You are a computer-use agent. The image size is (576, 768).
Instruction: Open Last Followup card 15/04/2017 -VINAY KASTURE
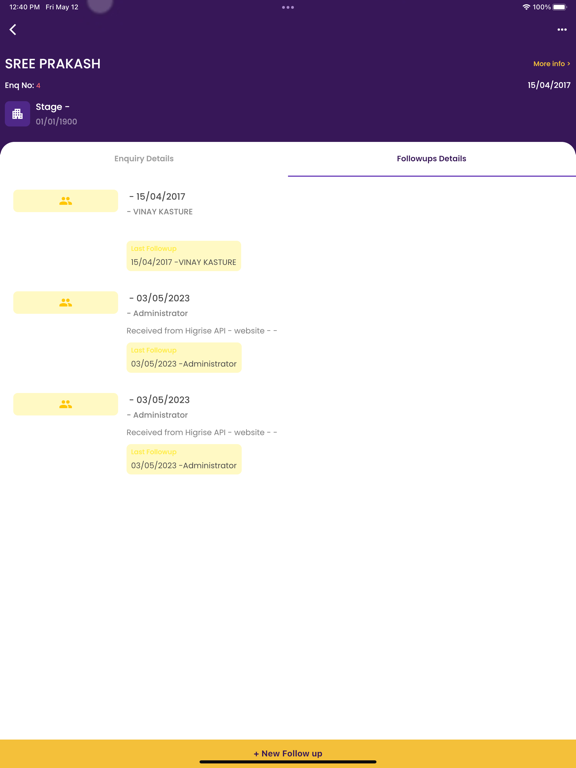[x=184, y=256]
